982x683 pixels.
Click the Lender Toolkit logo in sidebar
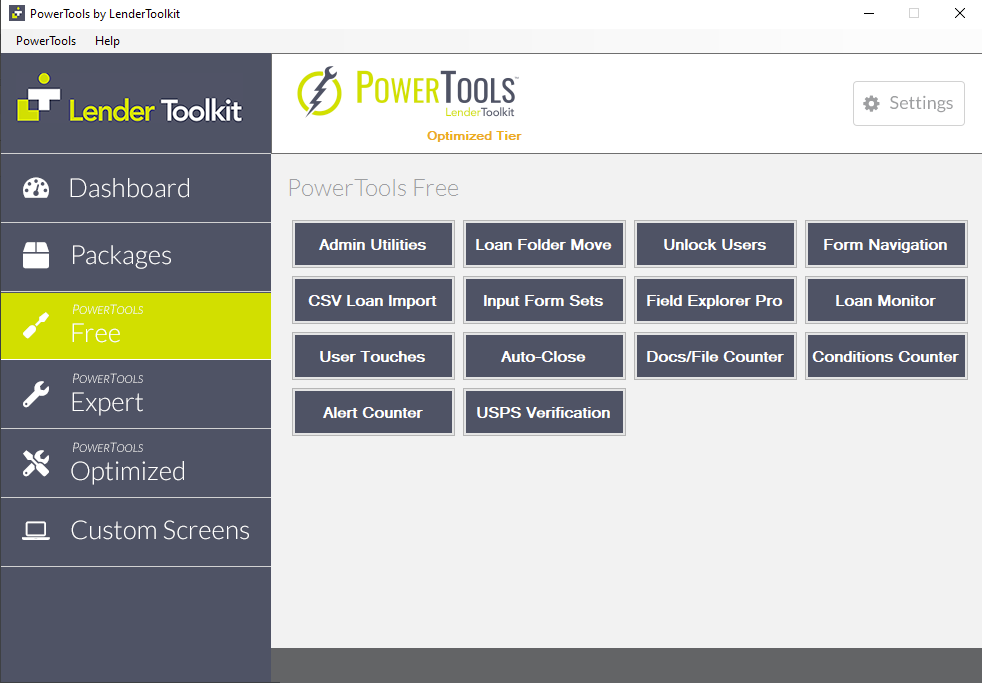pos(130,101)
